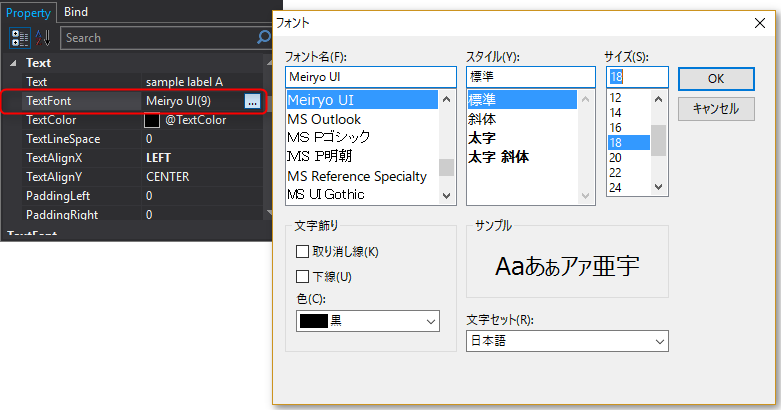
Task: Open the font color dropdown (色)
Action: (368, 321)
